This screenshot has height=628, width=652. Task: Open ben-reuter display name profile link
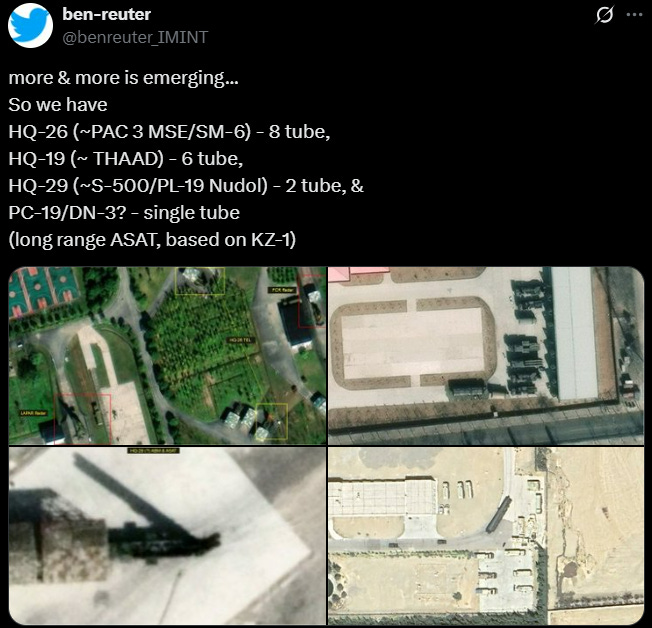click(x=106, y=15)
